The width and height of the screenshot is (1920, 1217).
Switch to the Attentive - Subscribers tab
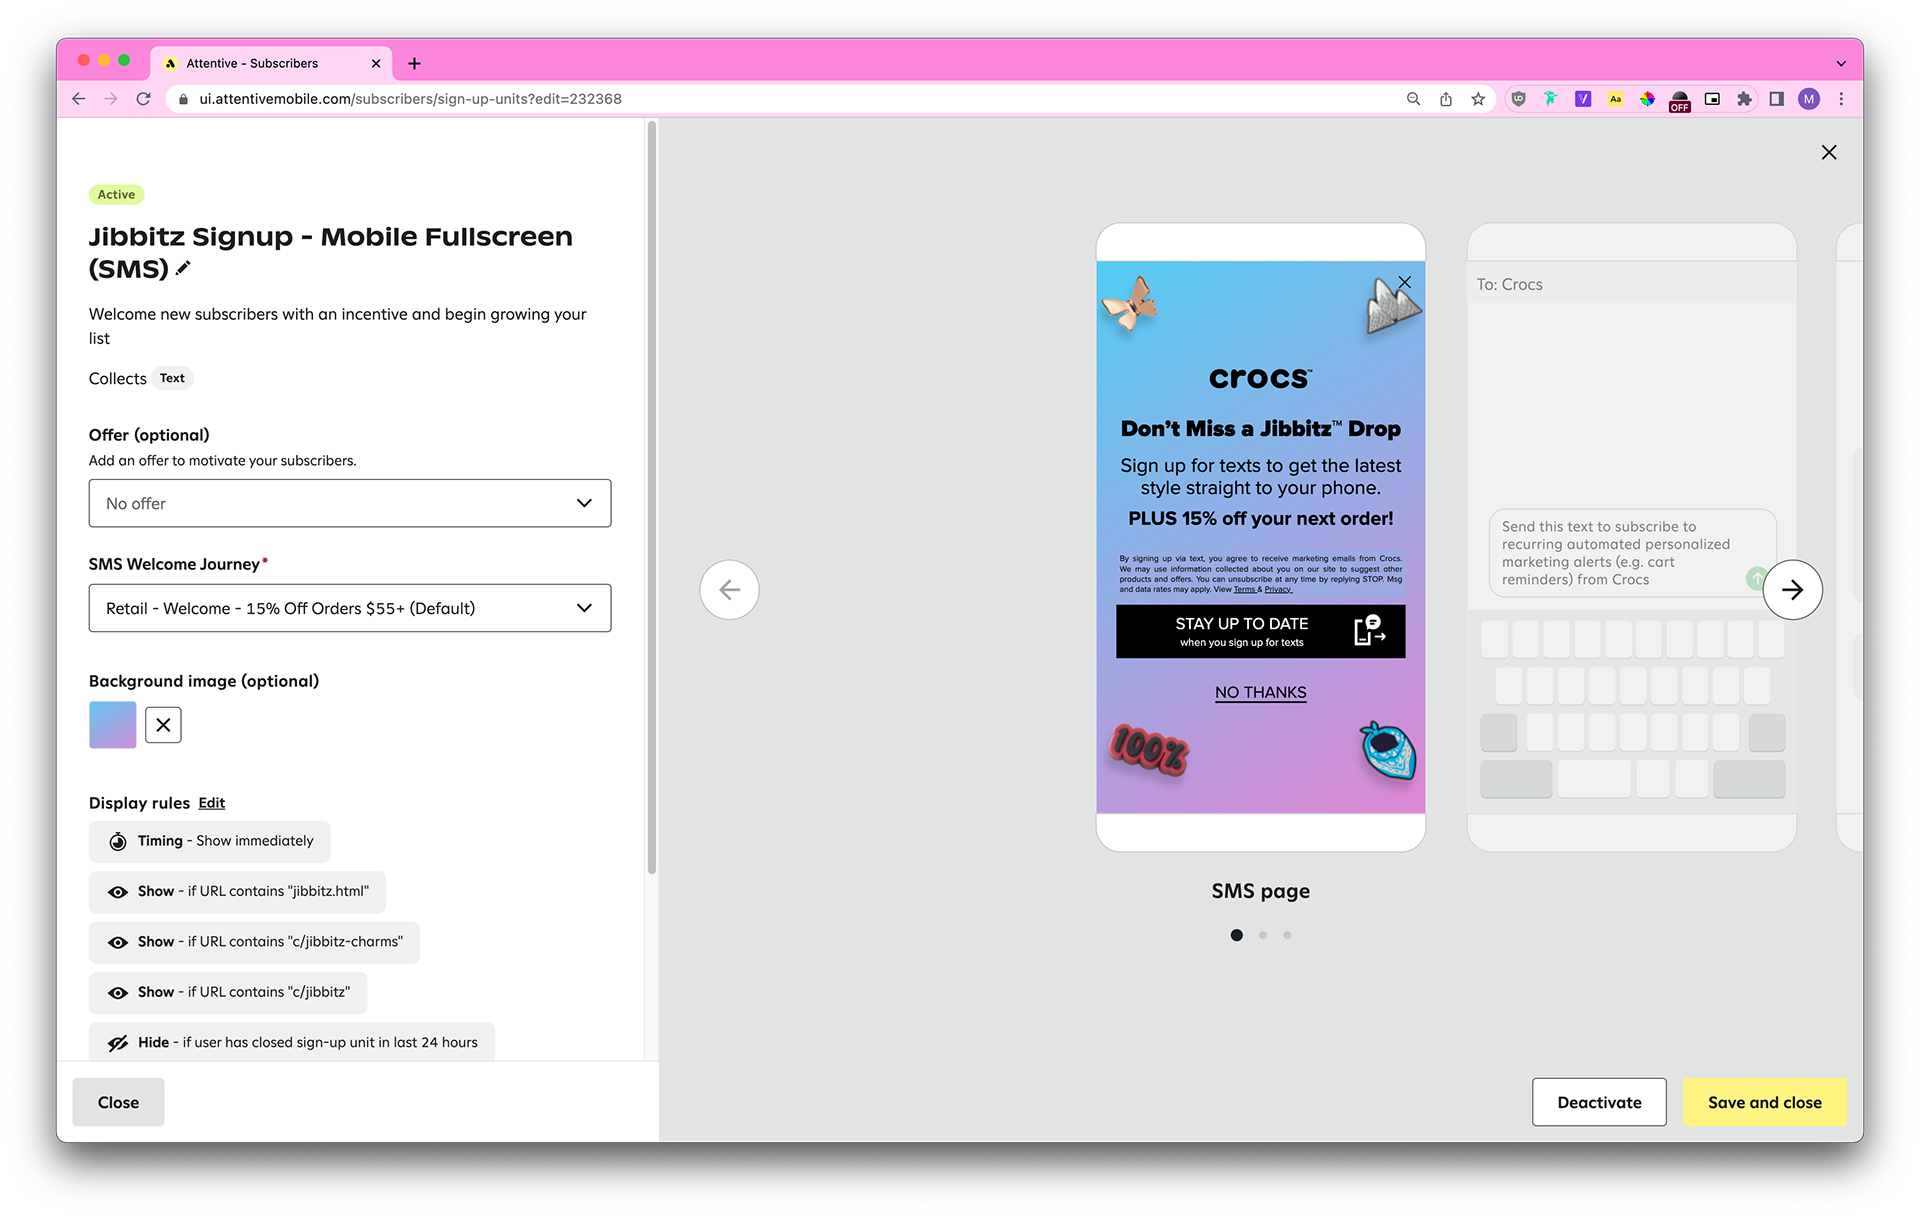point(252,63)
